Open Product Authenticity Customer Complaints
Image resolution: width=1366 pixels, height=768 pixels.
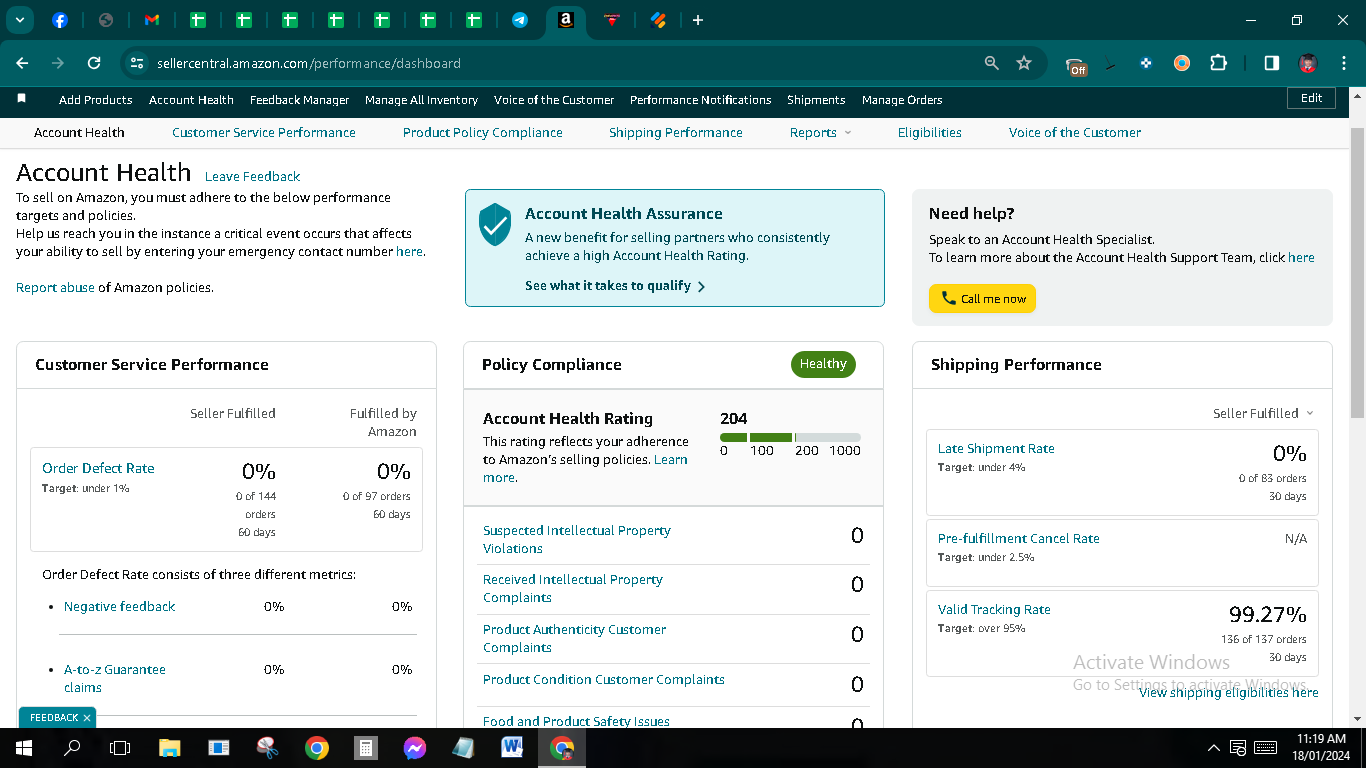(x=574, y=638)
